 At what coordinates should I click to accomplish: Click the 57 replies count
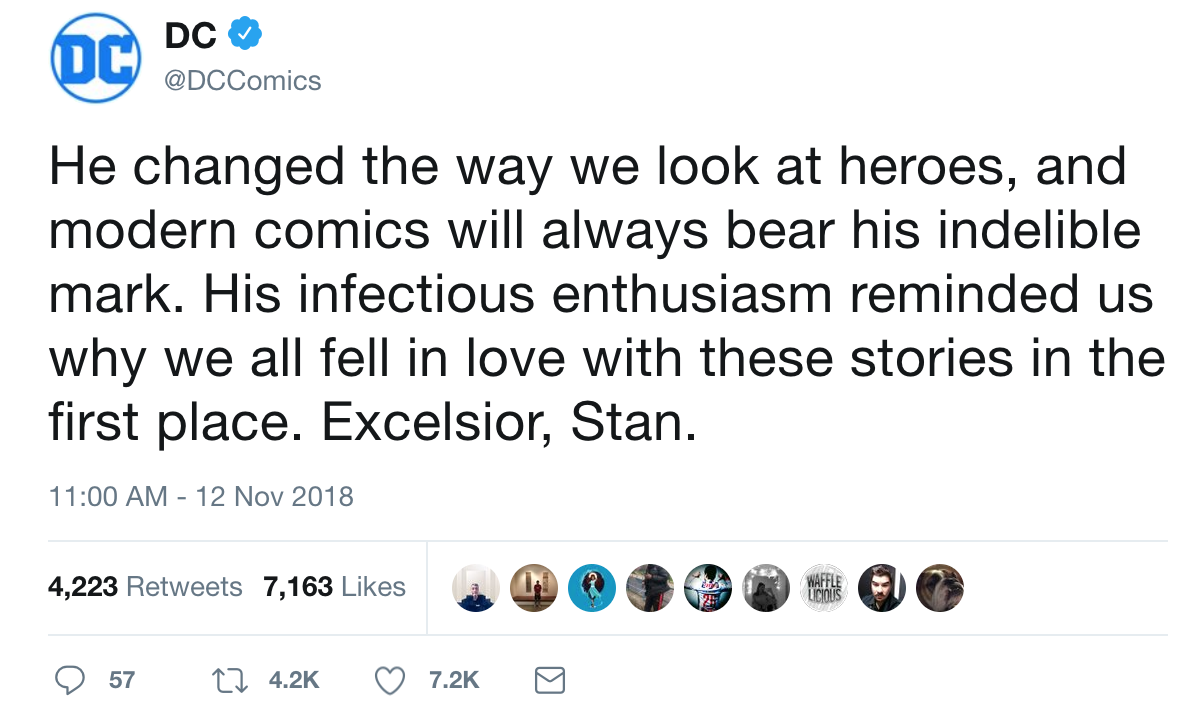tap(122, 680)
